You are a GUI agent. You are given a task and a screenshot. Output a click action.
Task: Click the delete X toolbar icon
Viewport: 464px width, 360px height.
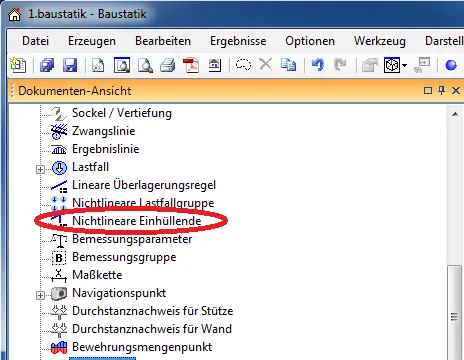click(x=265, y=64)
